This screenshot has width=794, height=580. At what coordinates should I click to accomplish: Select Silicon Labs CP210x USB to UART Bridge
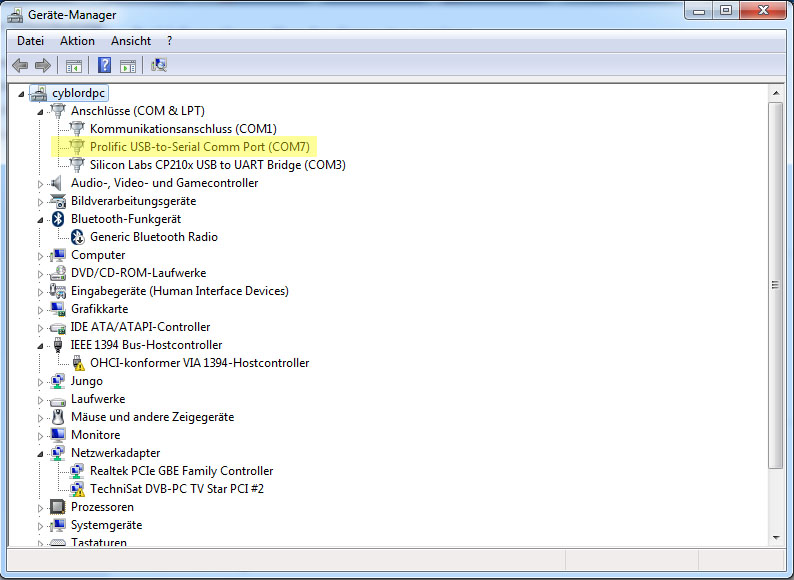point(218,165)
